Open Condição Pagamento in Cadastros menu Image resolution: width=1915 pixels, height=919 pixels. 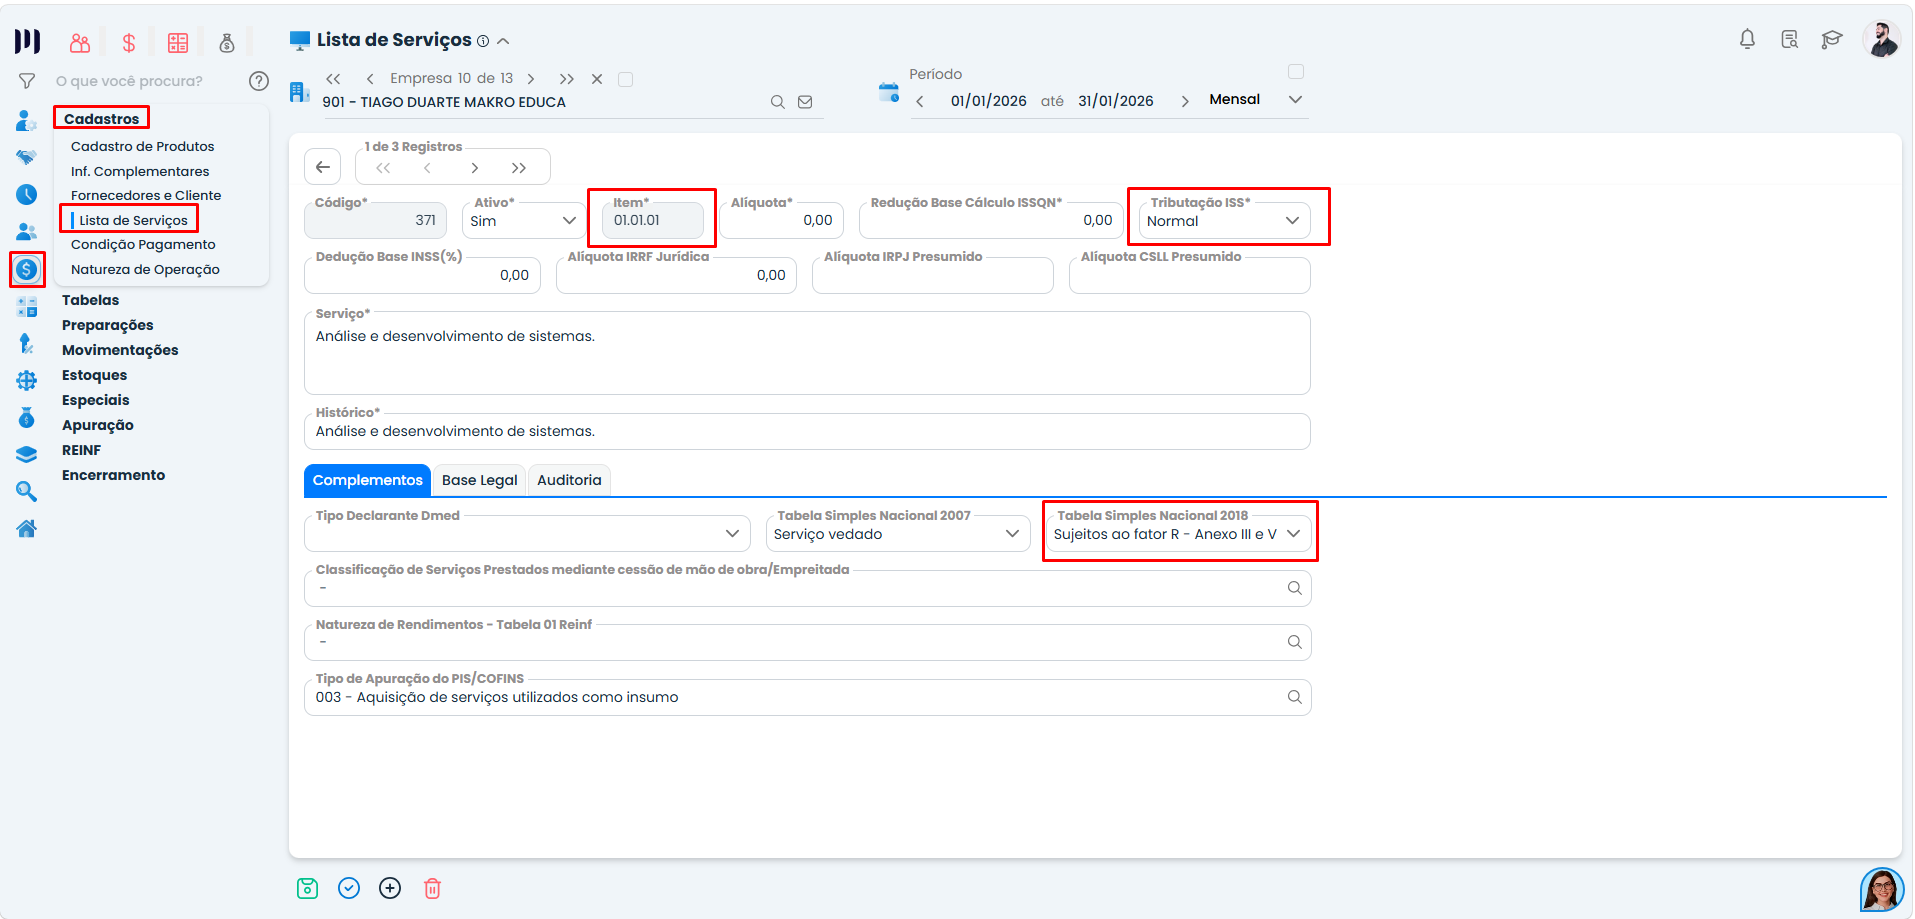pos(143,245)
